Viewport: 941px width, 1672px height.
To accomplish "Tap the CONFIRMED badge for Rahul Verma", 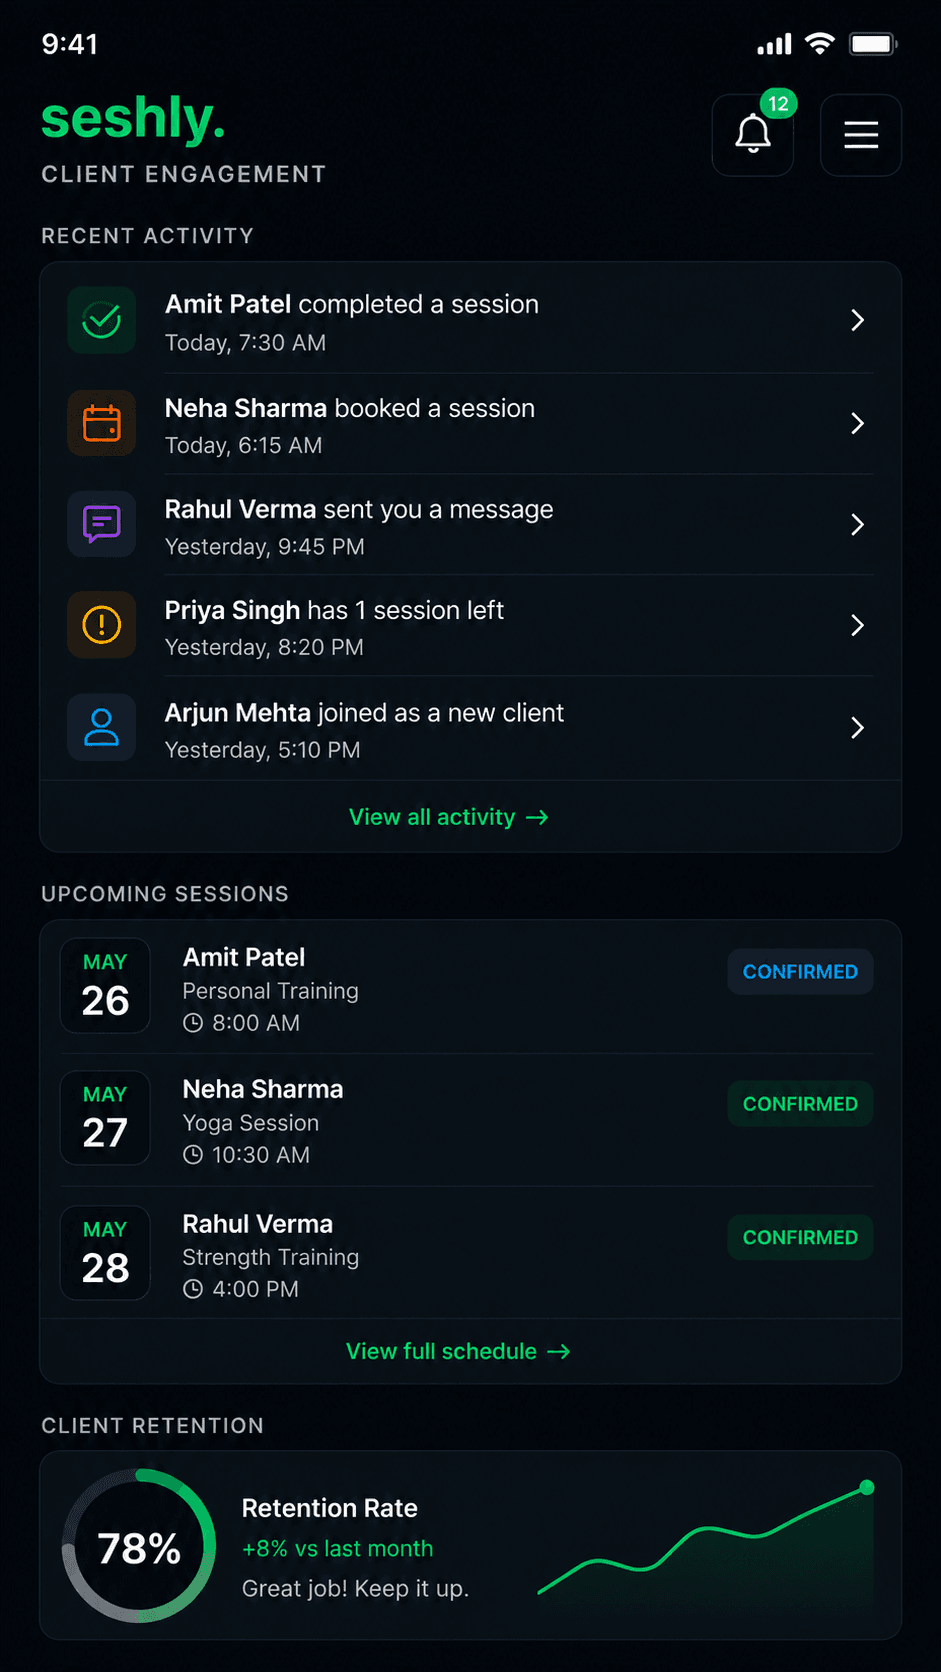I will (x=800, y=1237).
